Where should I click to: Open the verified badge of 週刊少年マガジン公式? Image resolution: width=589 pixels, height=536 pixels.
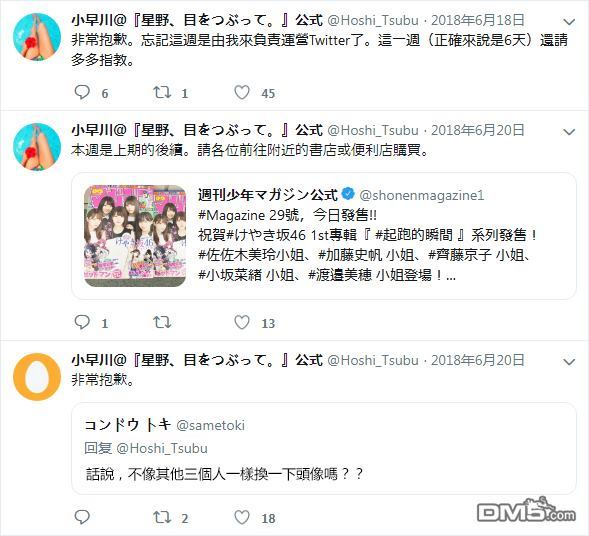tap(348, 194)
